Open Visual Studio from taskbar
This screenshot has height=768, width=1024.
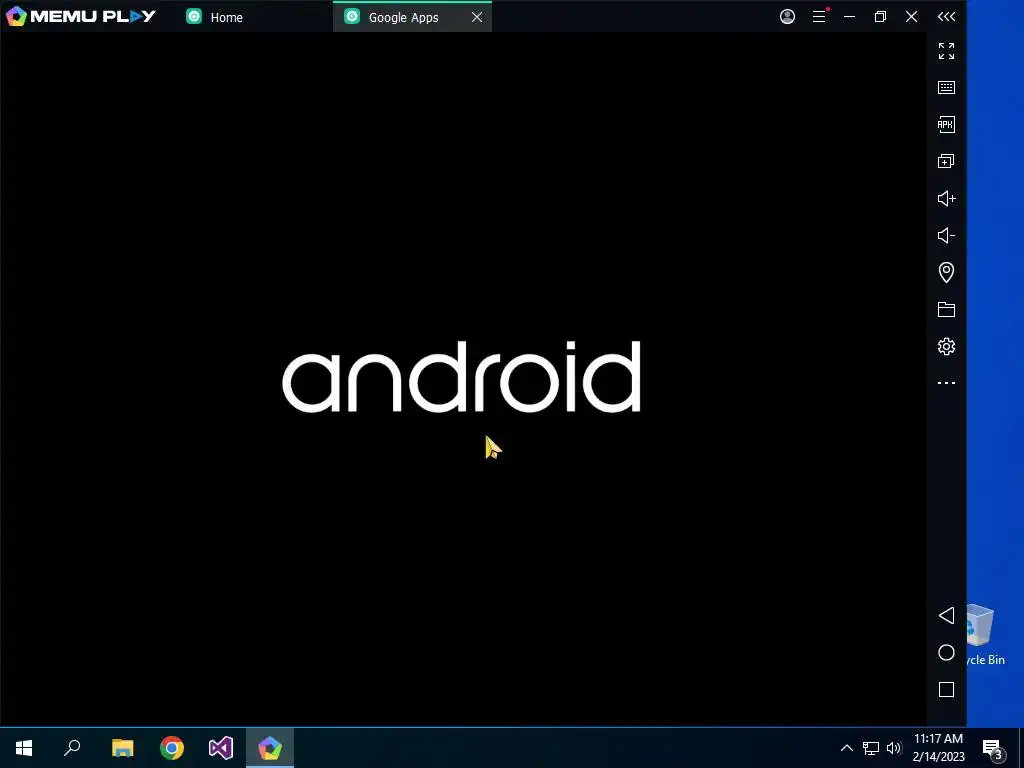pos(221,748)
